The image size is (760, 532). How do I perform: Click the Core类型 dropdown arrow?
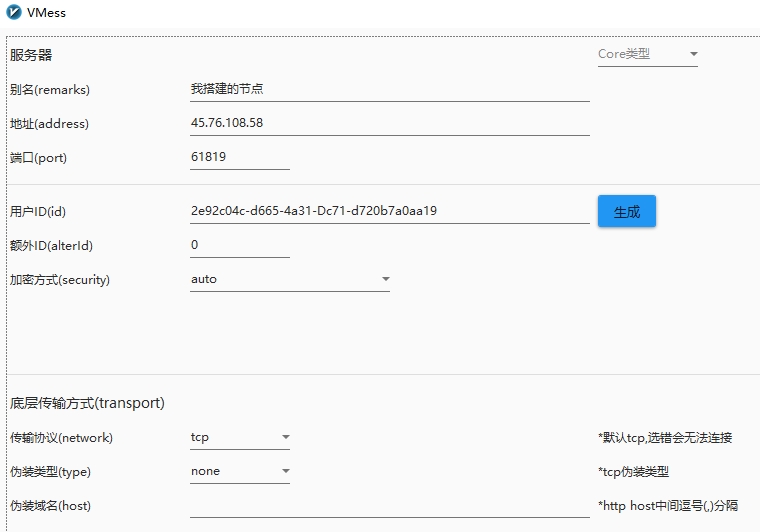[x=694, y=54]
